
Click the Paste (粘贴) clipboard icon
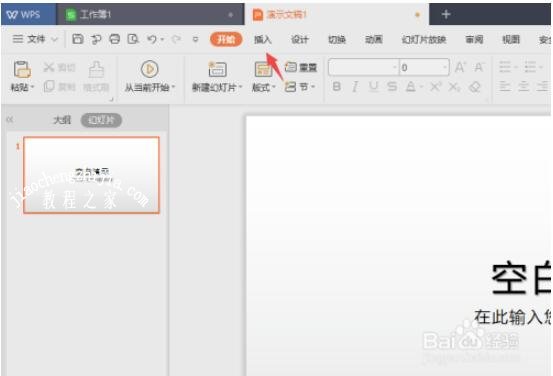(22, 69)
